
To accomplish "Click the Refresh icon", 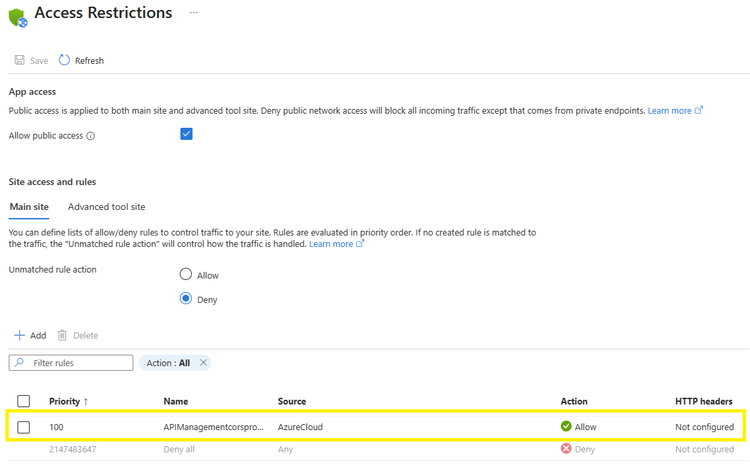I will 64,60.
